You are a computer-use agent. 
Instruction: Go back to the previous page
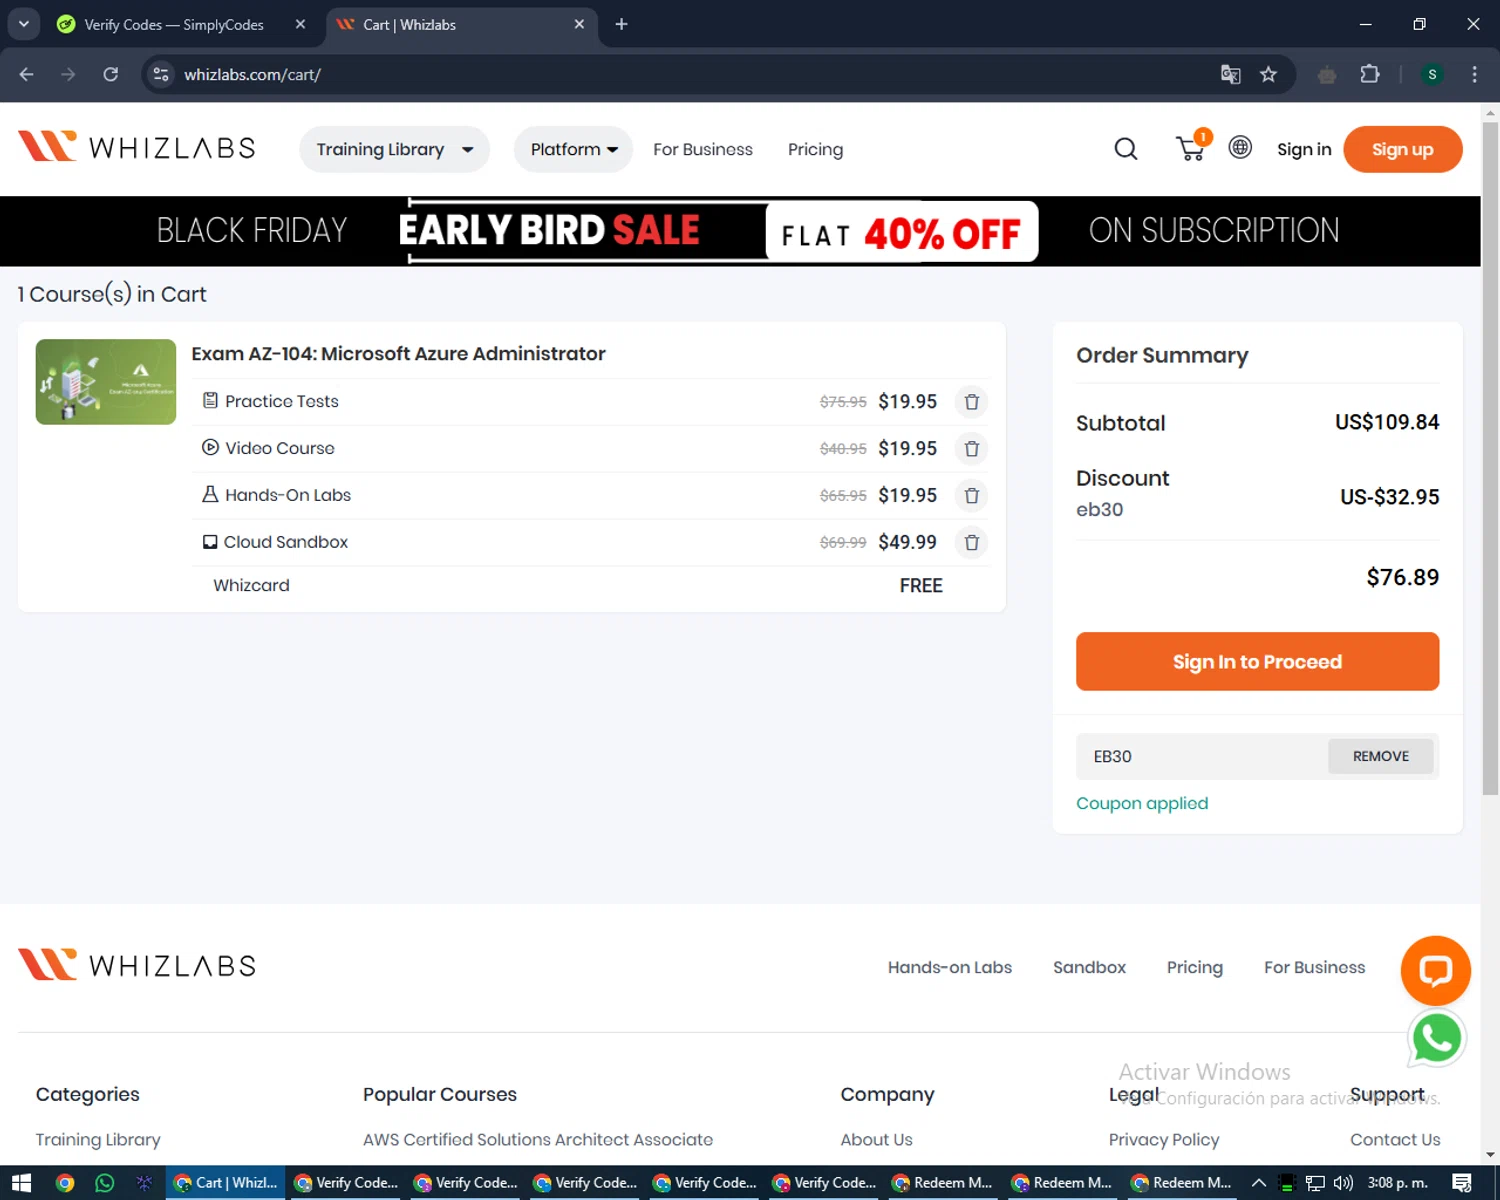(x=27, y=75)
